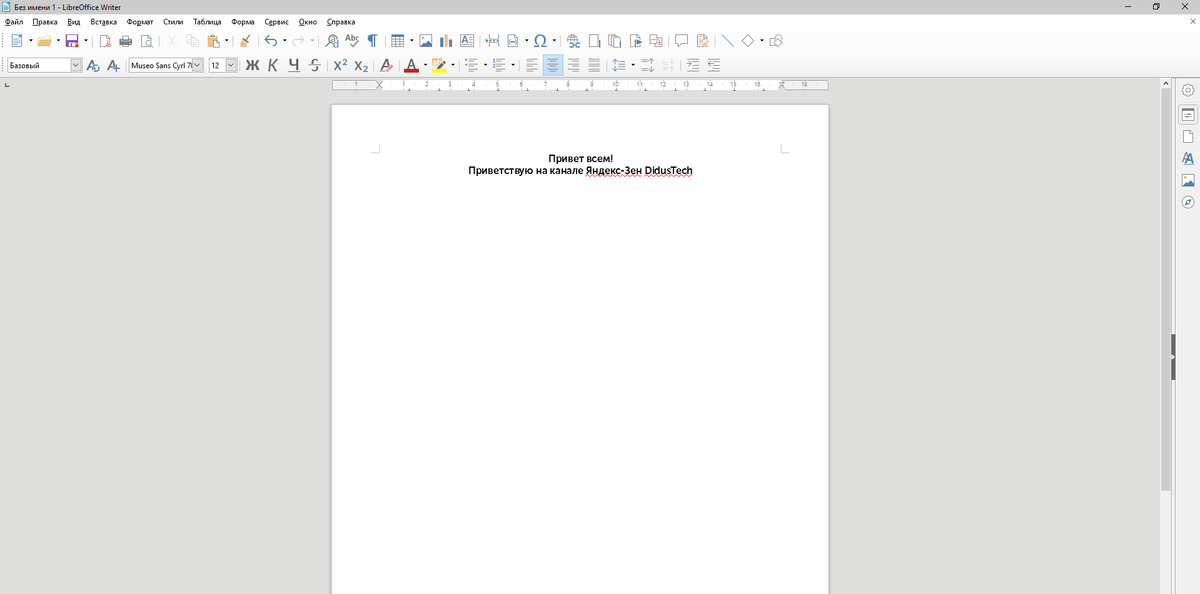Toggle bold formatting (Ж)
1200x594 pixels.
point(252,65)
